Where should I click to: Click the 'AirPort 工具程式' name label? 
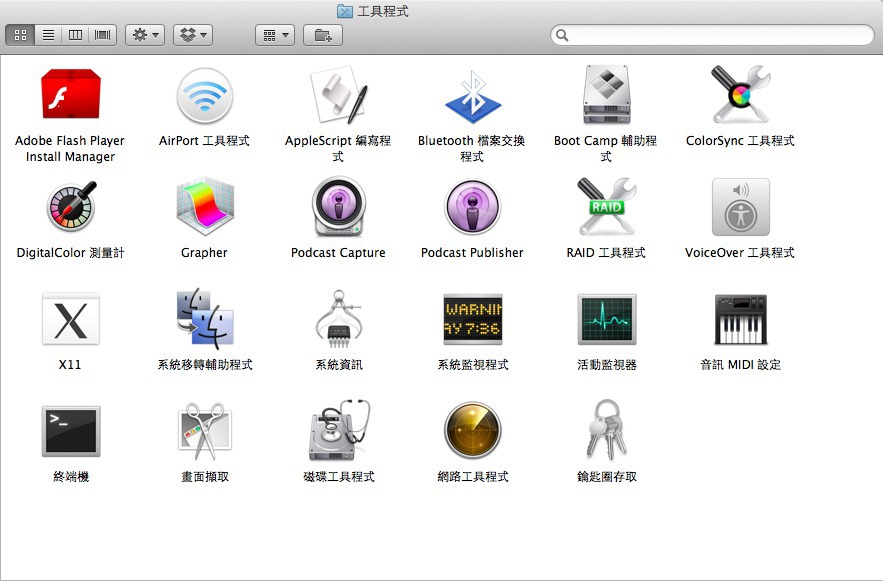[x=204, y=140]
